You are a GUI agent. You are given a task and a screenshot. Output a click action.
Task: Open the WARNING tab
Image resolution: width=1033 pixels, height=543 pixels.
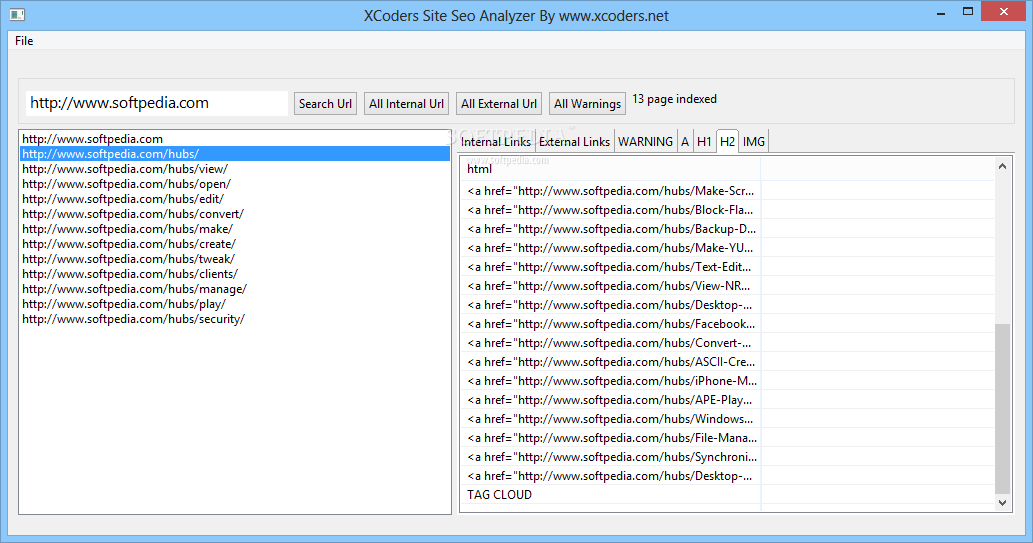coord(646,142)
